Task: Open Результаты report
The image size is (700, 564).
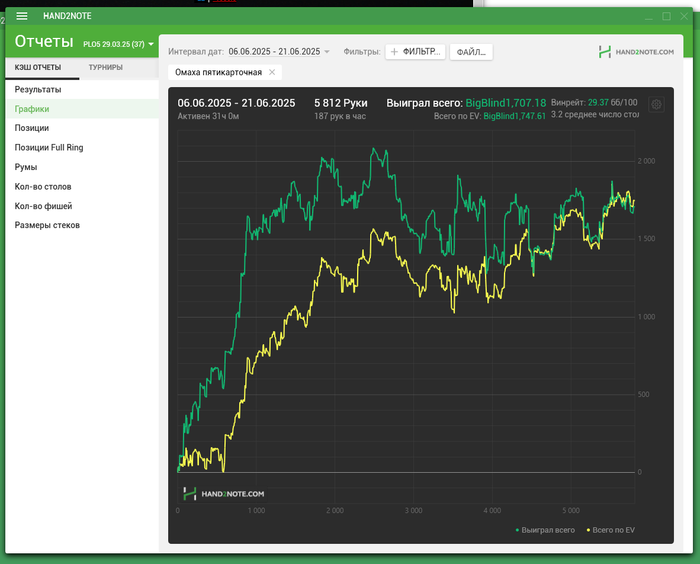Action: pyautogui.click(x=82, y=89)
